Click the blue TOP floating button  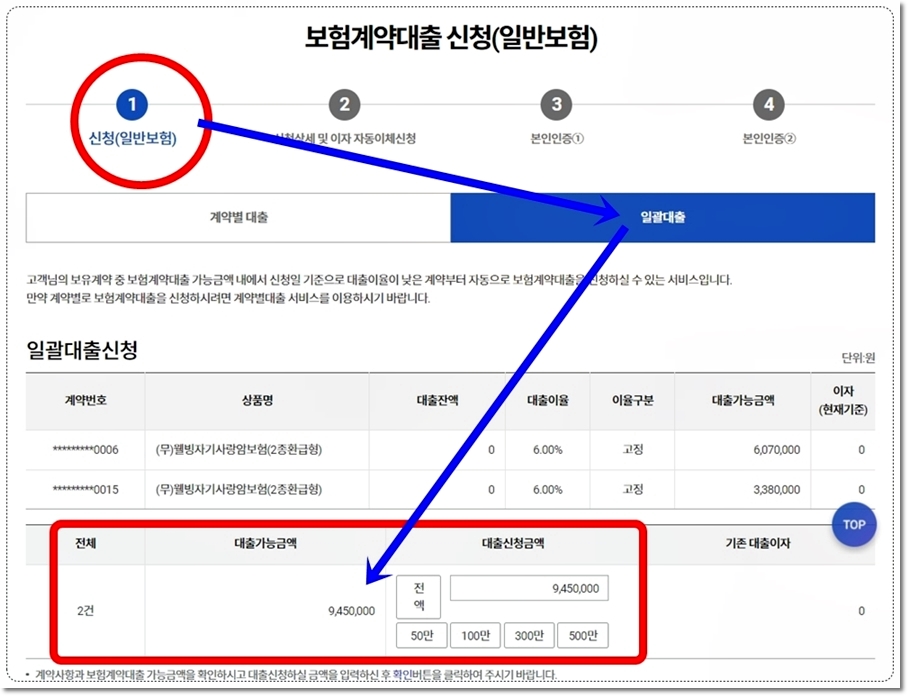(853, 524)
